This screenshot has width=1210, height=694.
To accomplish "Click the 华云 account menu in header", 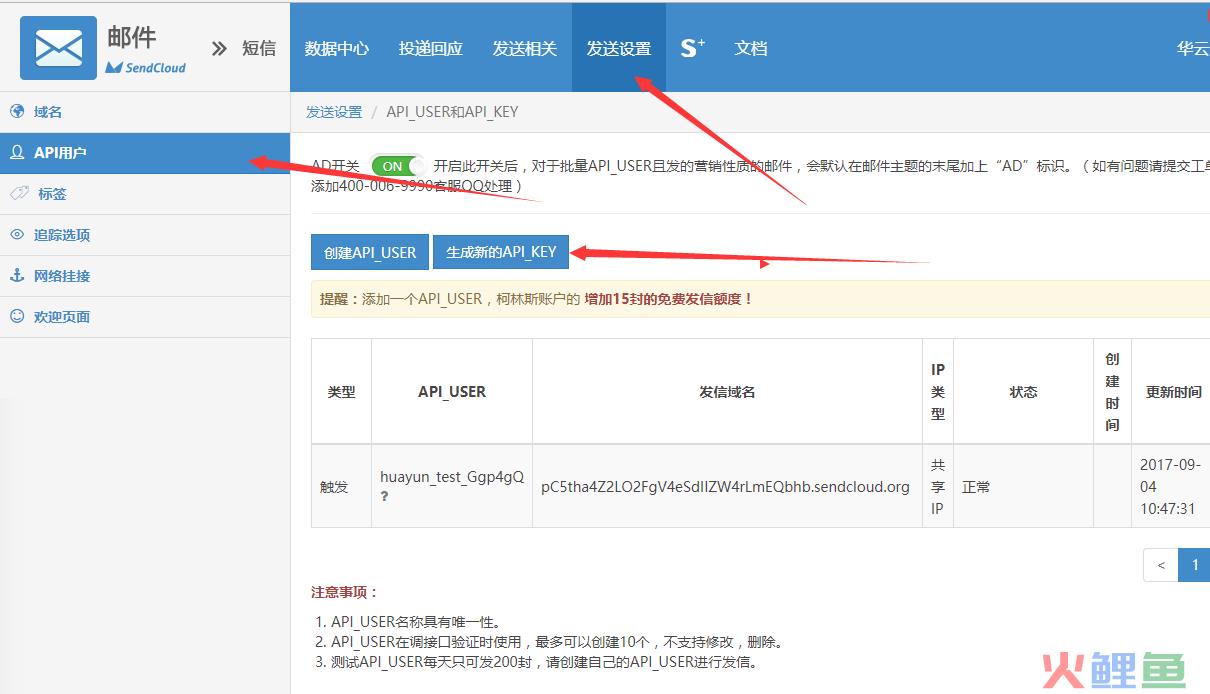I will pos(1193,48).
